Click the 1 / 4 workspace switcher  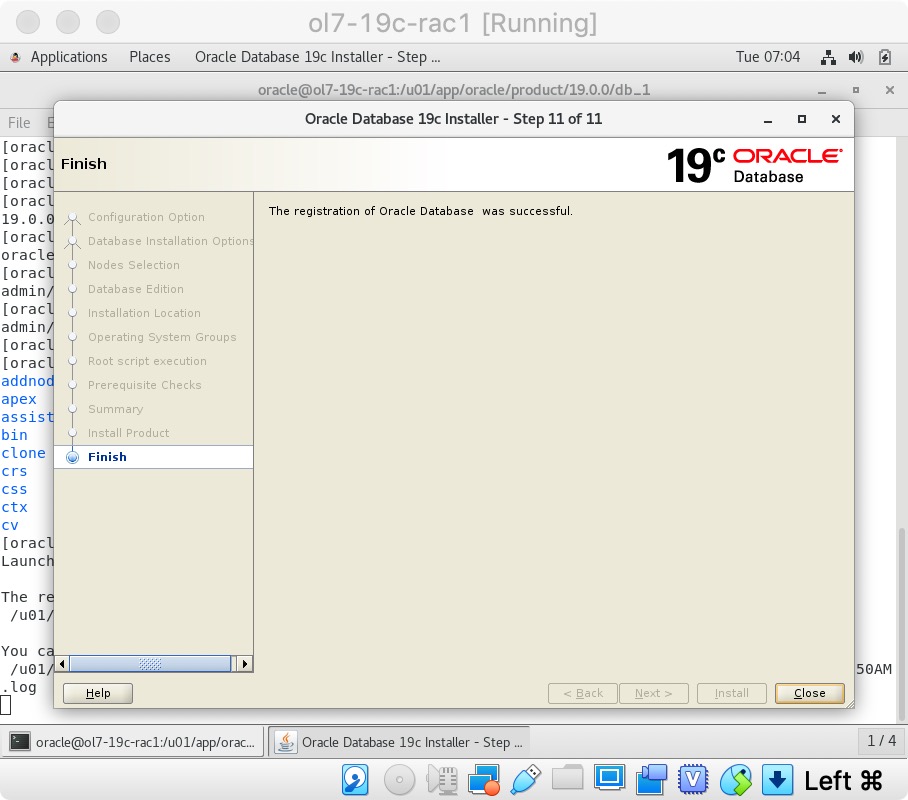coord(881,740)
